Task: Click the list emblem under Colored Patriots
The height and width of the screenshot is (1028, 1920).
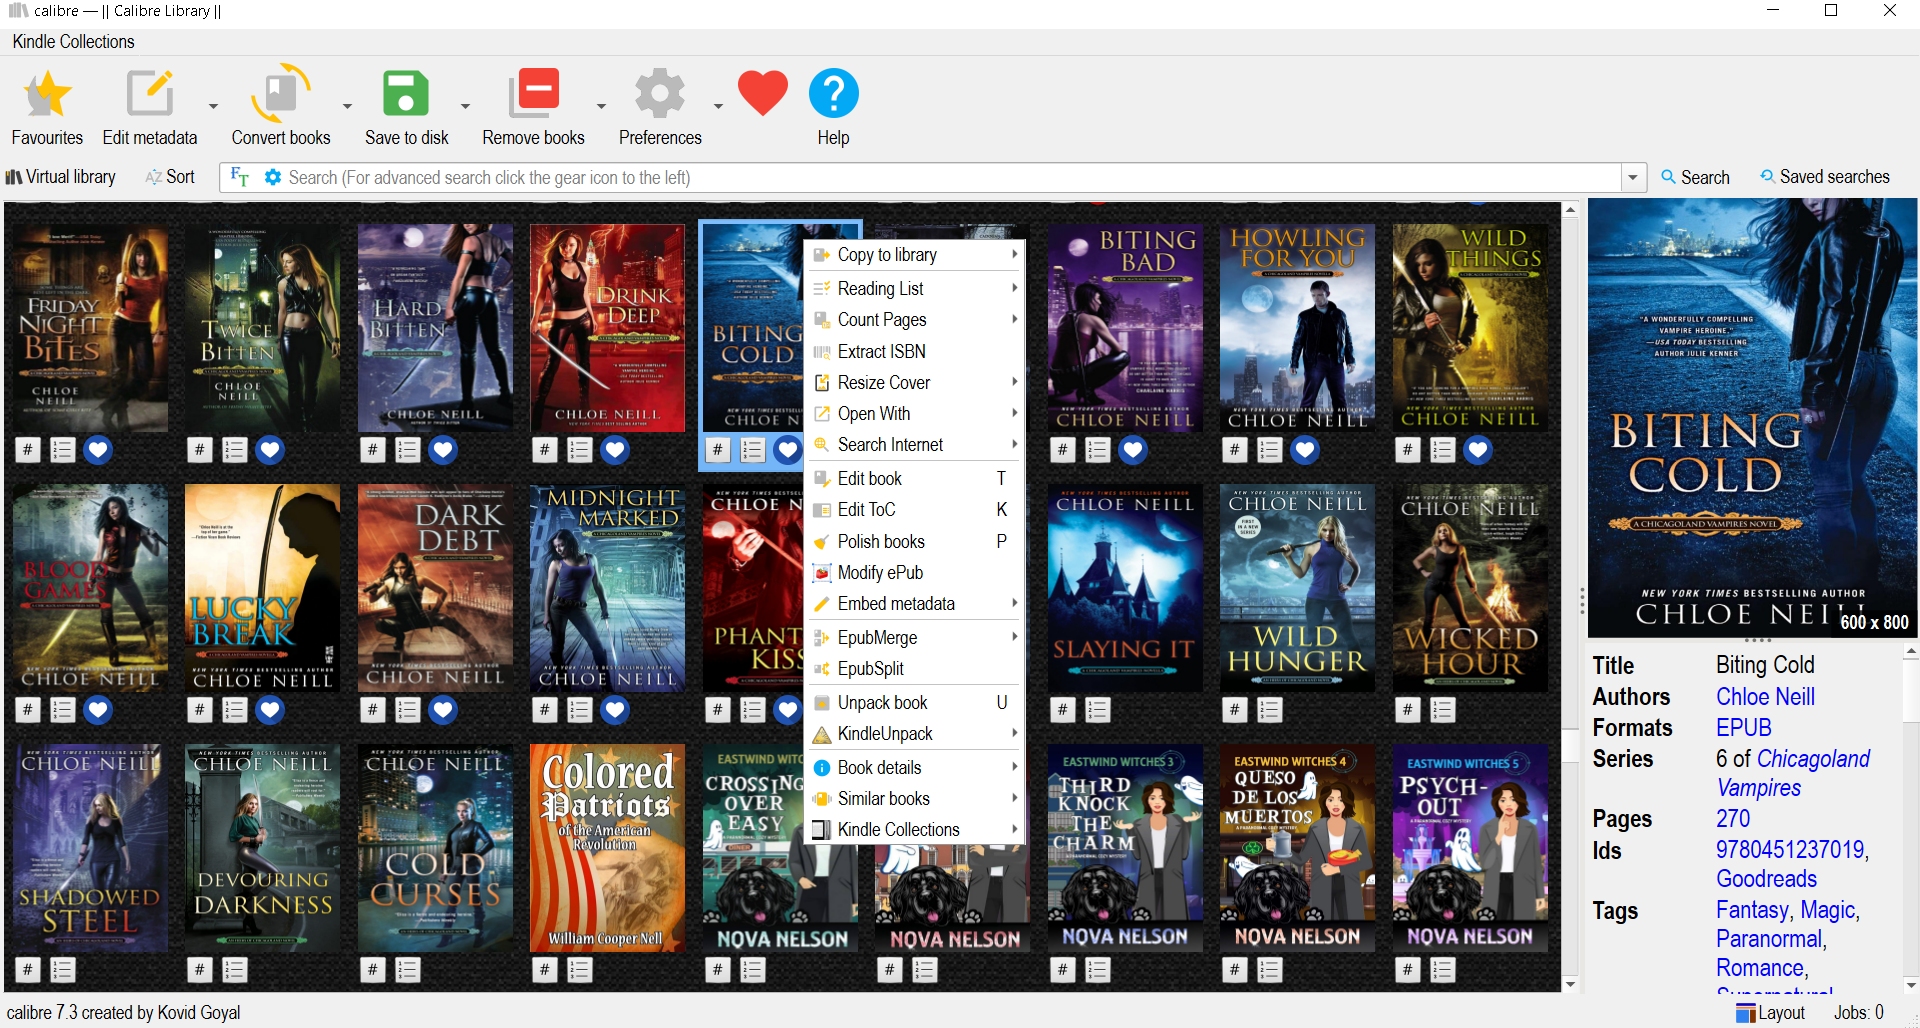Action: pyautogui.click(x=580, y=970)
